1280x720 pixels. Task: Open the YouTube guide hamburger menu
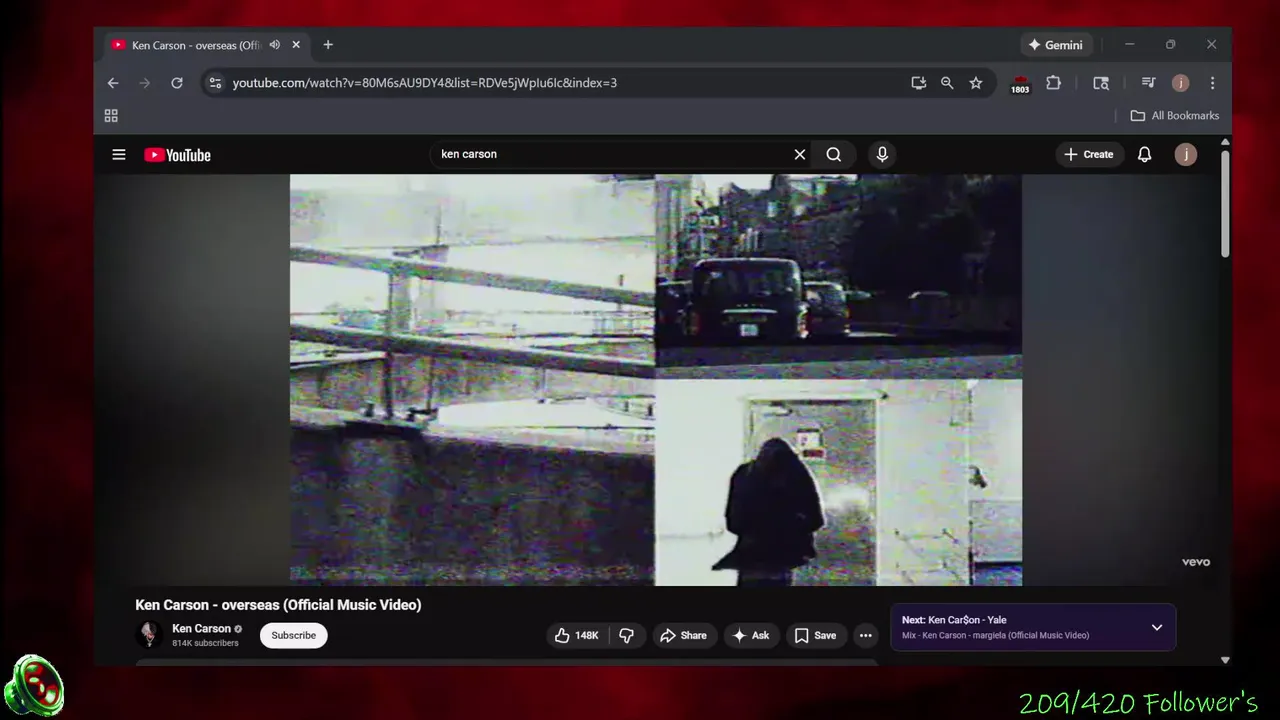(x=119, y=154)
